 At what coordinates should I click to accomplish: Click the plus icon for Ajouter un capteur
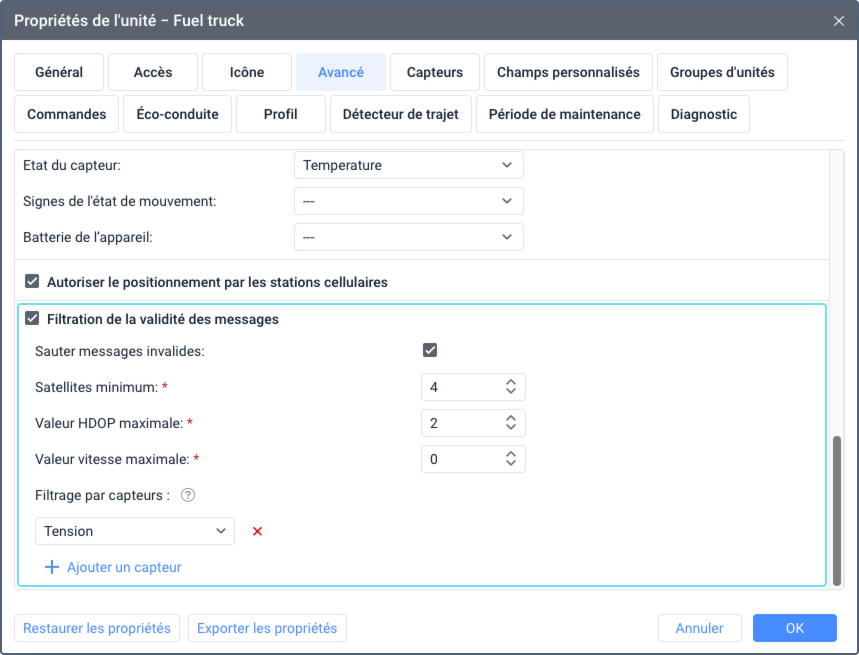coord(52,567)
